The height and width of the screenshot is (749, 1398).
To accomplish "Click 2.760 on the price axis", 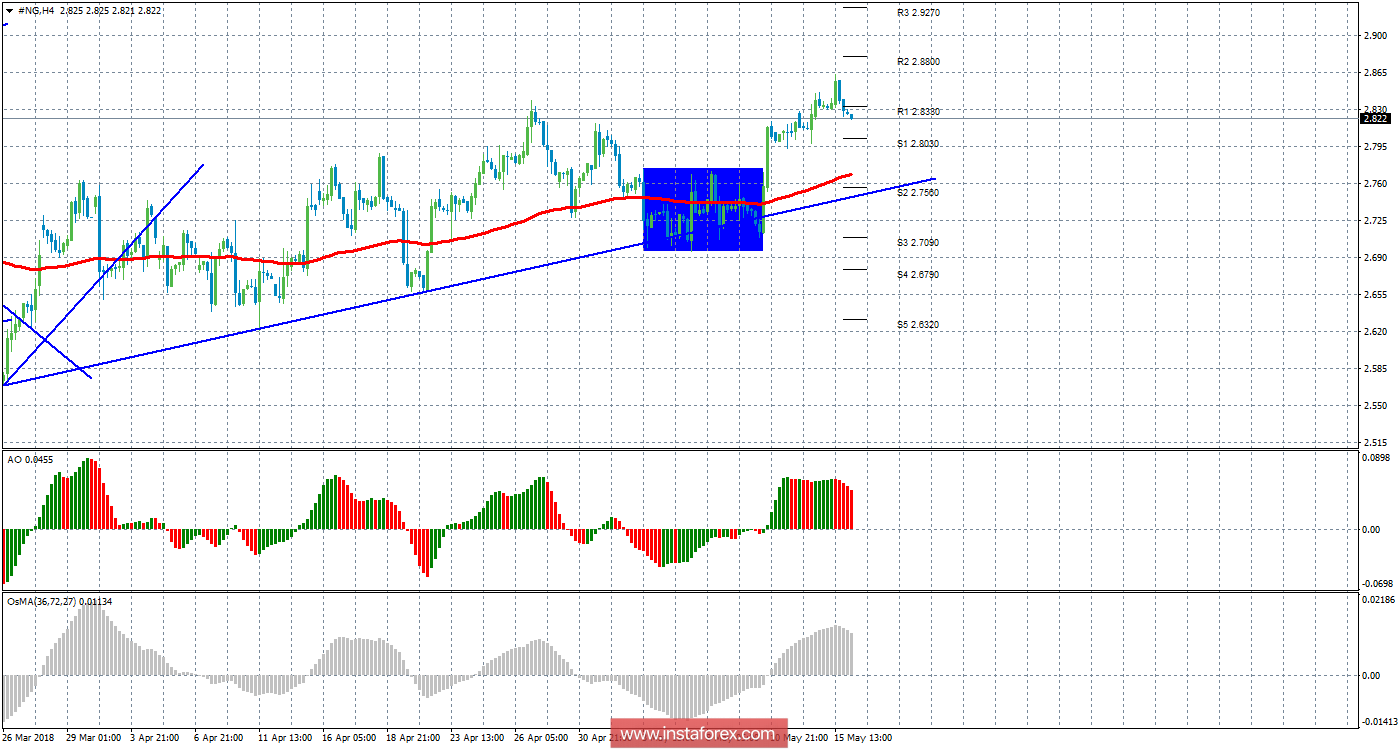I will (1376, 184).
